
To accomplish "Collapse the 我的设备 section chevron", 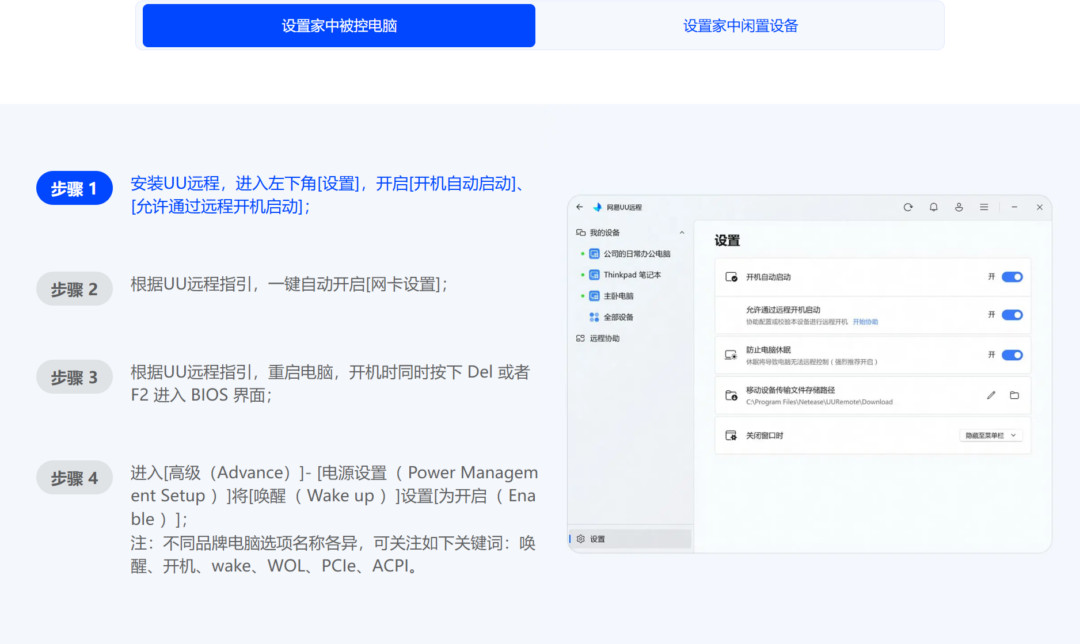I will point(682,233).
